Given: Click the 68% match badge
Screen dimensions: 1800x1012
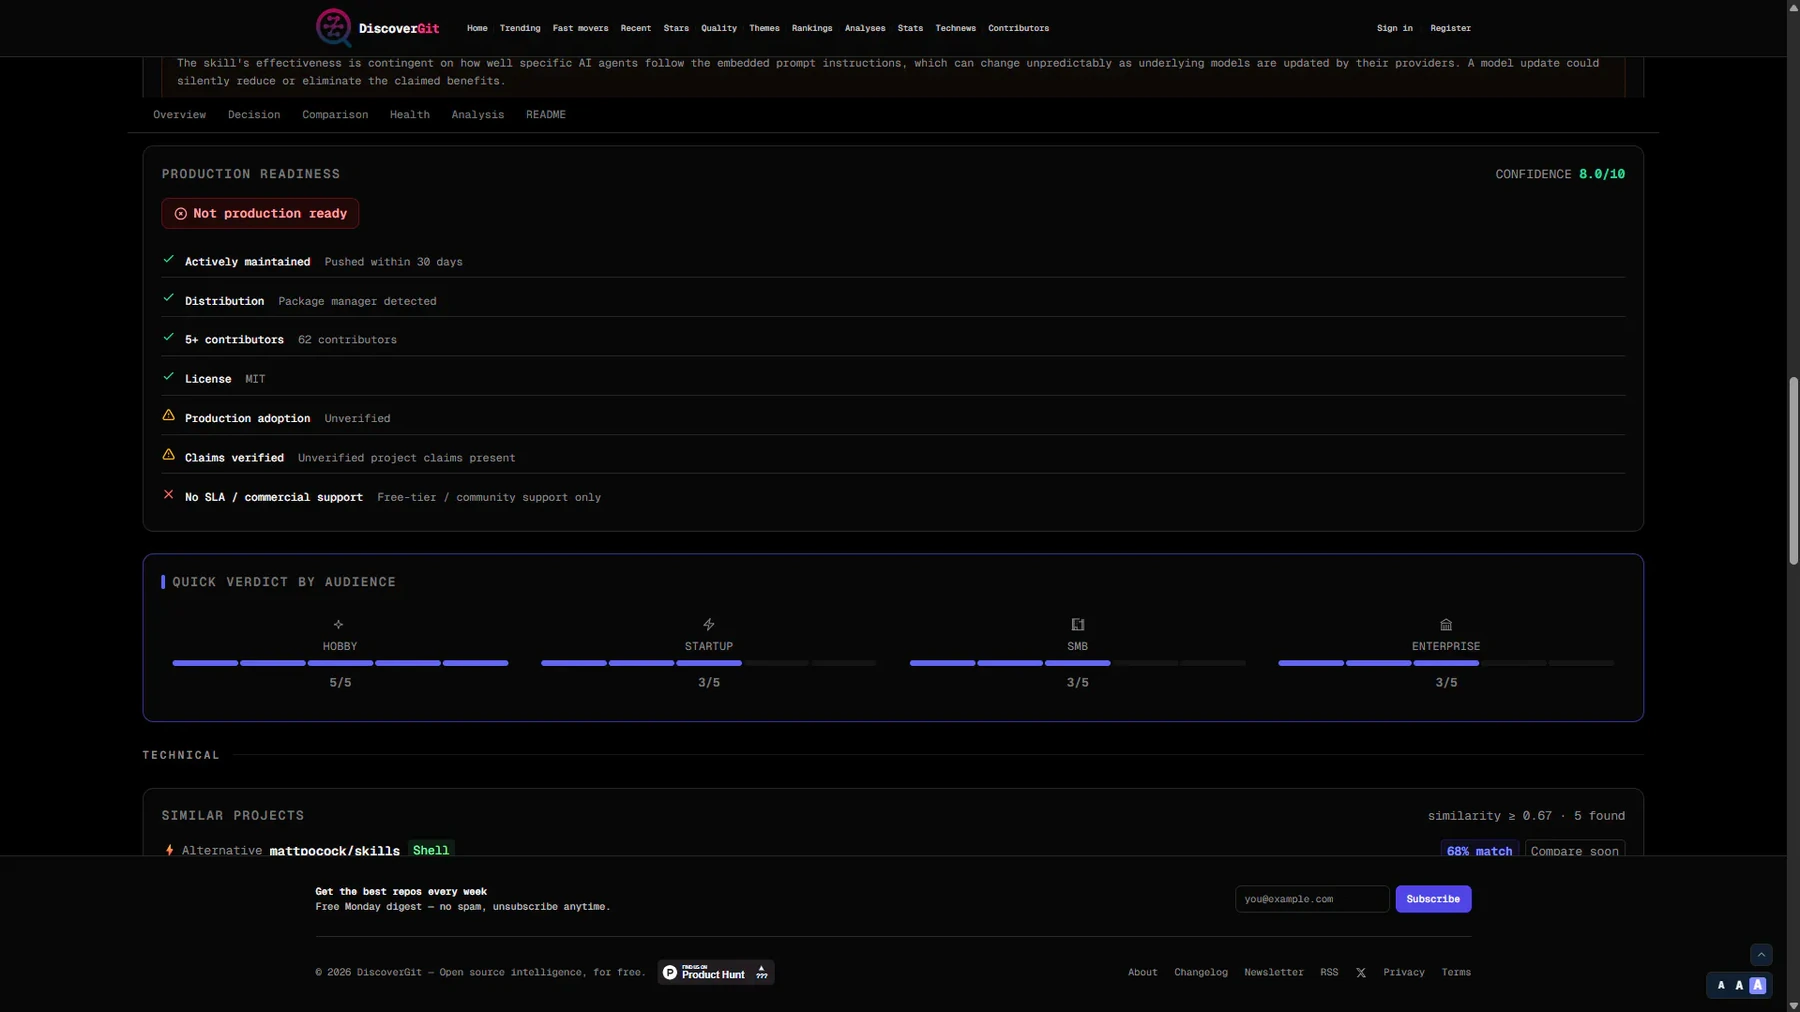Looking at the screenshot, I should coord(1479,851).
